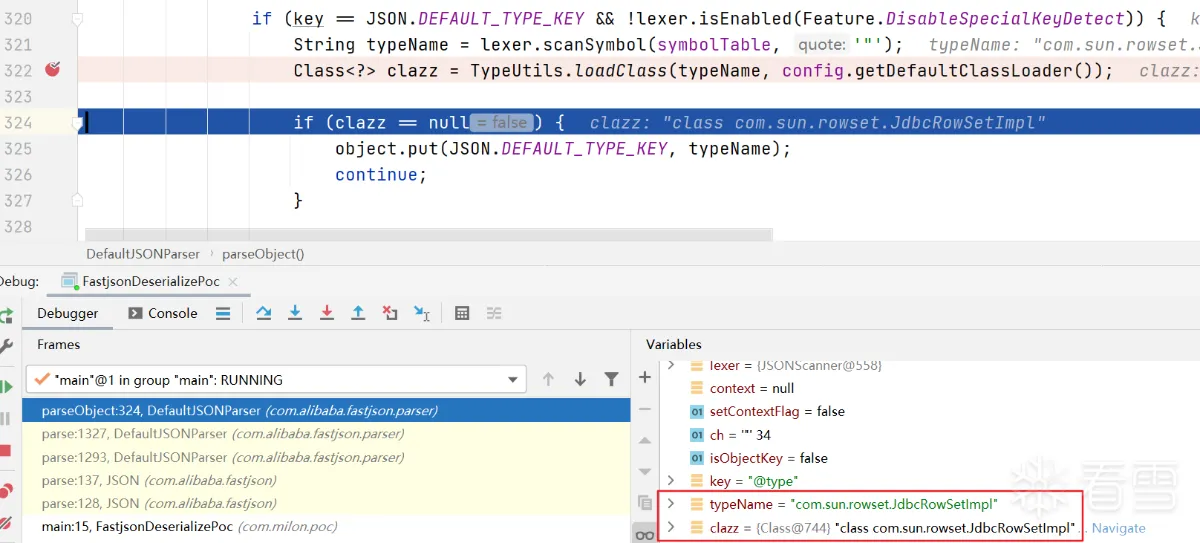The width and height of the screenshot is (1200, 543).
Task: Click the Resume Program green icon
Action: tap(6, 386)
